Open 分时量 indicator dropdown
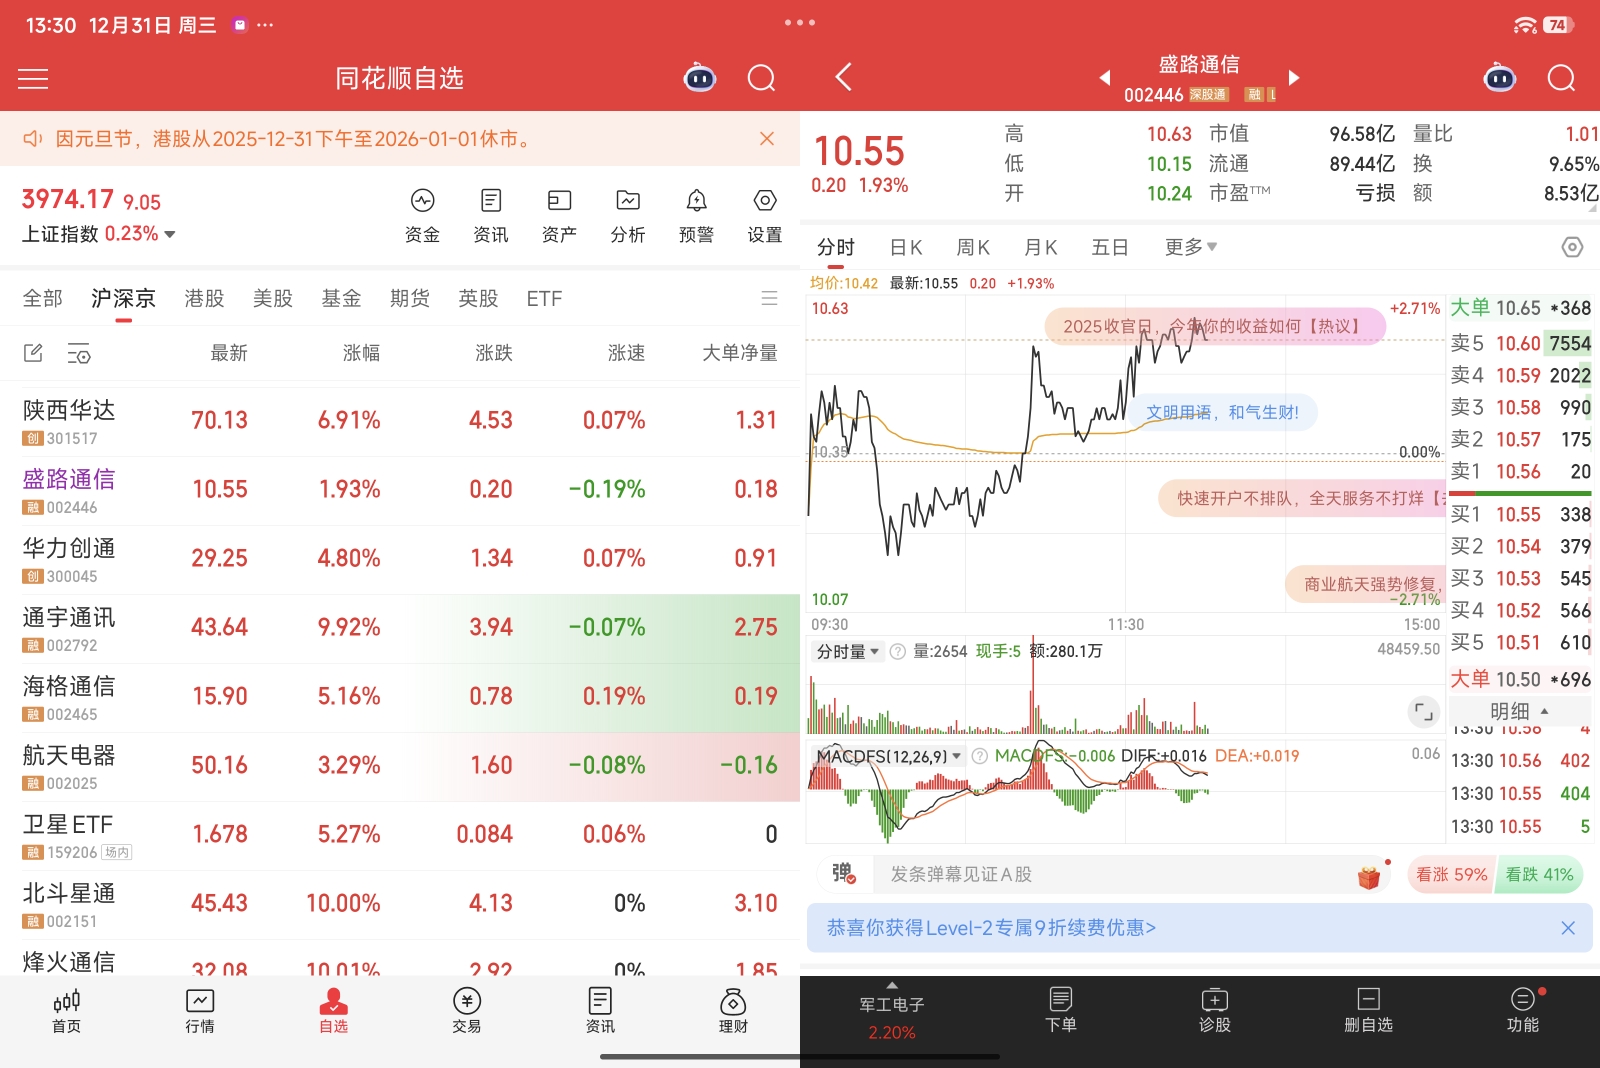Viewport: 1600px width, 1068px height. pyautogui.click(x=847, y=651)
